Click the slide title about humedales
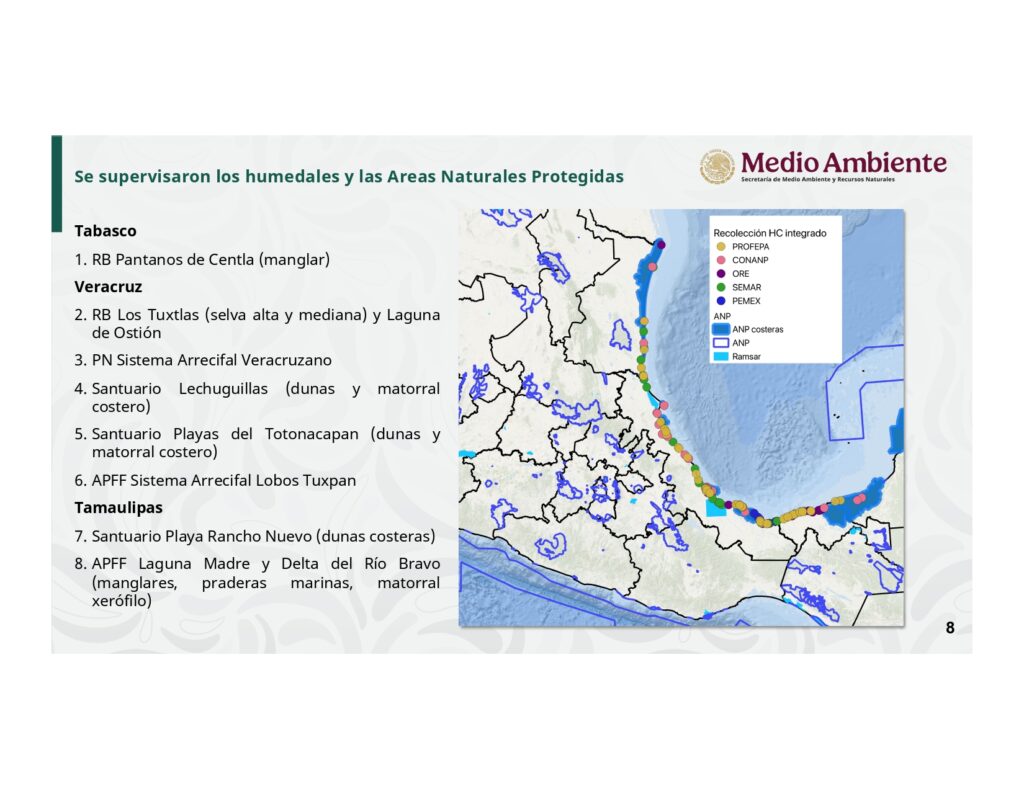The image size is (1024, 791). click(349, 177)
